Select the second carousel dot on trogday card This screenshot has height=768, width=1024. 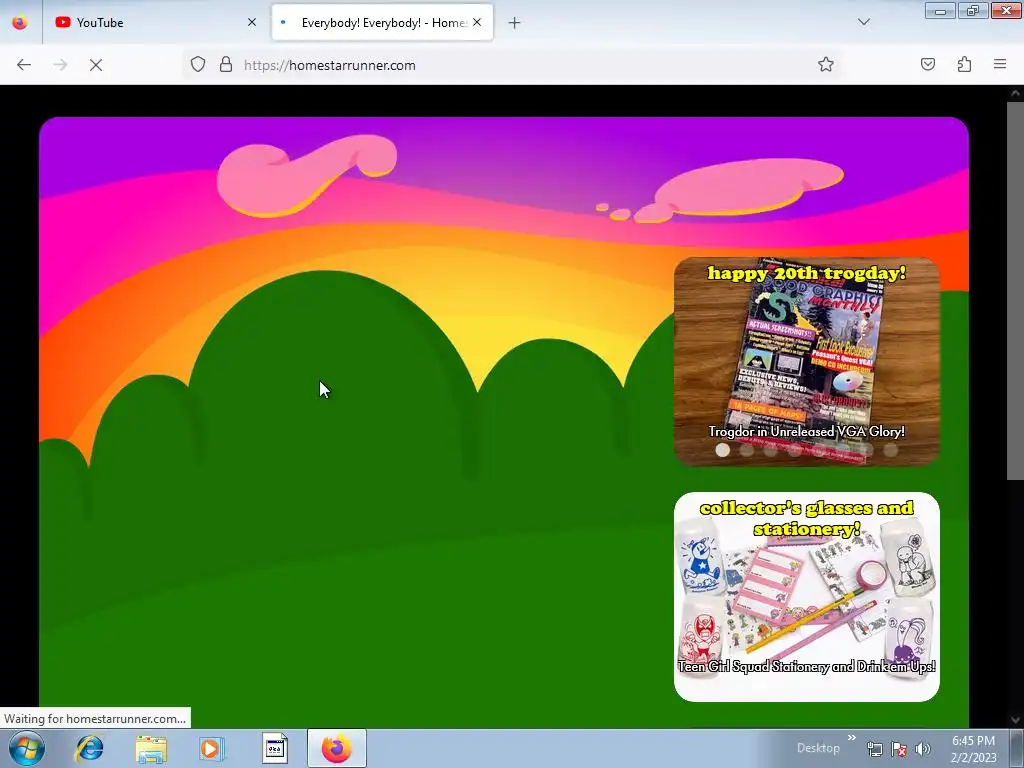coord(746,450)
